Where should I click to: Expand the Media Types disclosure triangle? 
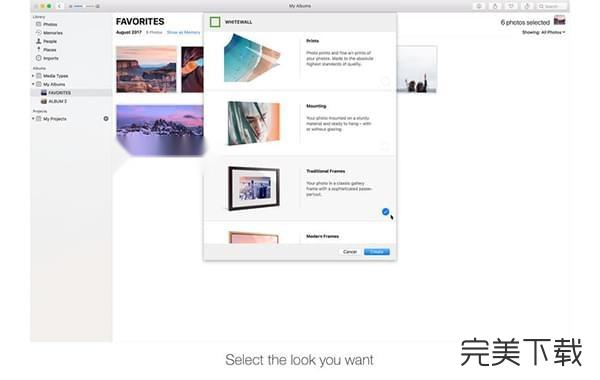(x=33, y=76)
